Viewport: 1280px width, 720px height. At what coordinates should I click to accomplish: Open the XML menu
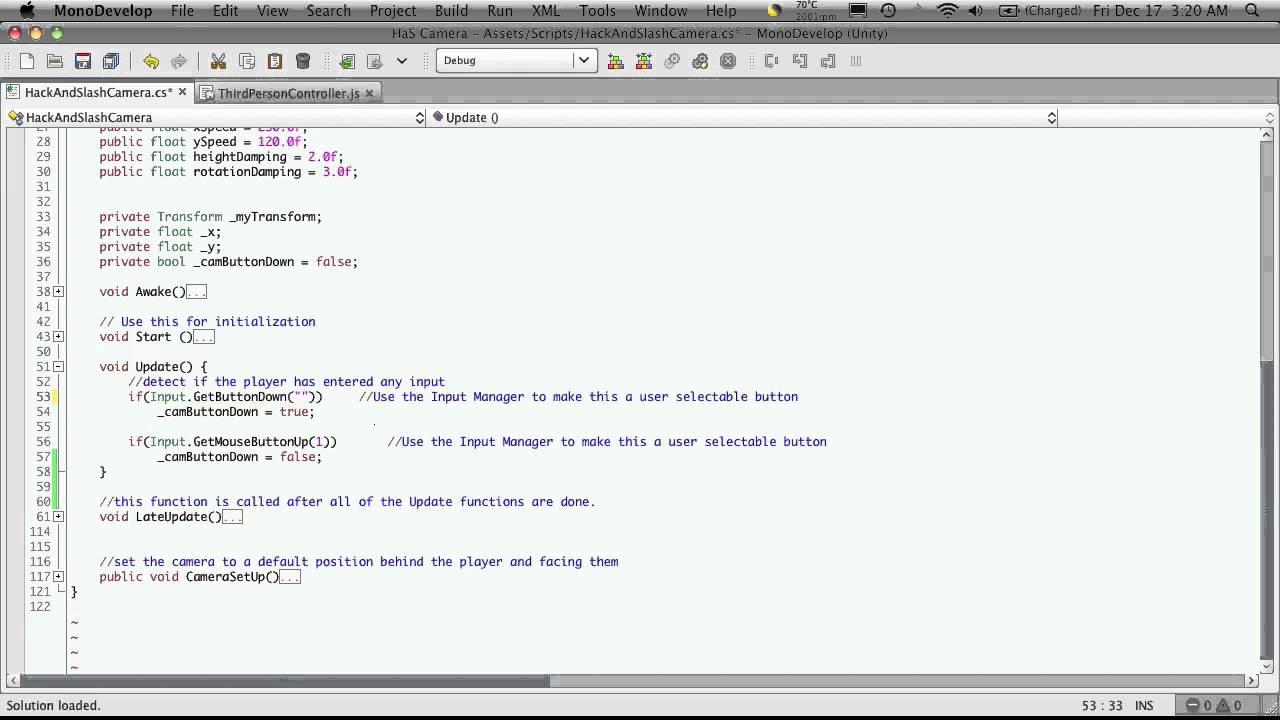tap(546, 11)
